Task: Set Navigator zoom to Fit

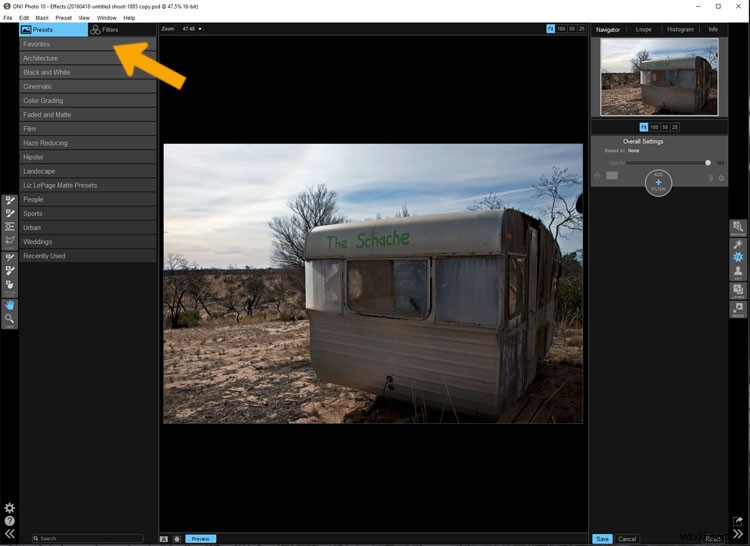Action: (644, 127)
